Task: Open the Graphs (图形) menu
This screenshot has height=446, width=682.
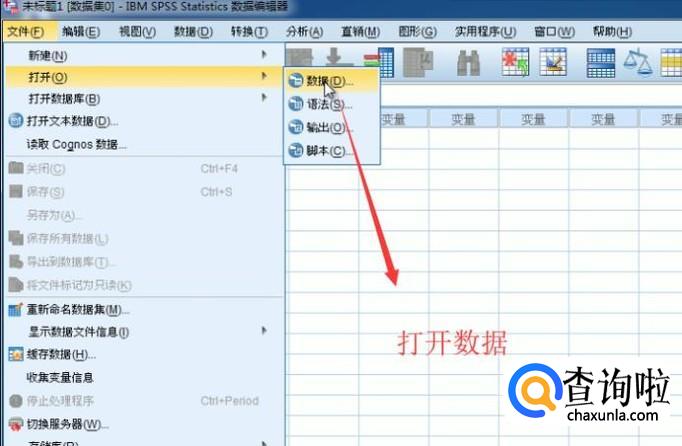Action: (x=418, y=32)
